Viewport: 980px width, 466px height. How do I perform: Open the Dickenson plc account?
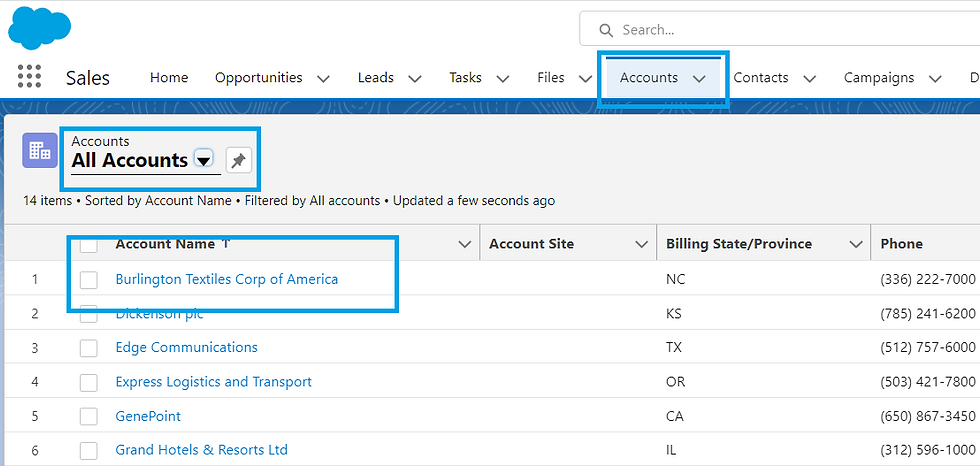point(159,314)
